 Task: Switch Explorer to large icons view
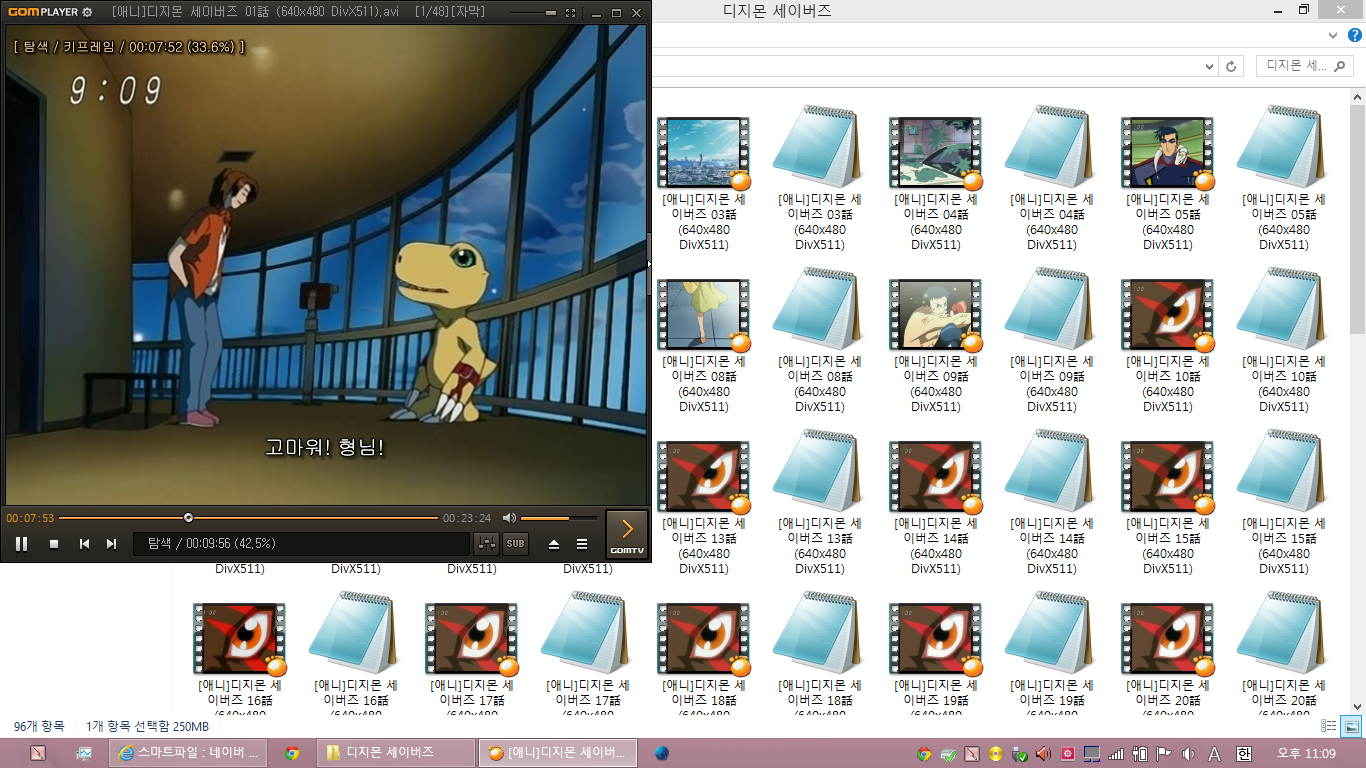click(x=1350, y=726)
